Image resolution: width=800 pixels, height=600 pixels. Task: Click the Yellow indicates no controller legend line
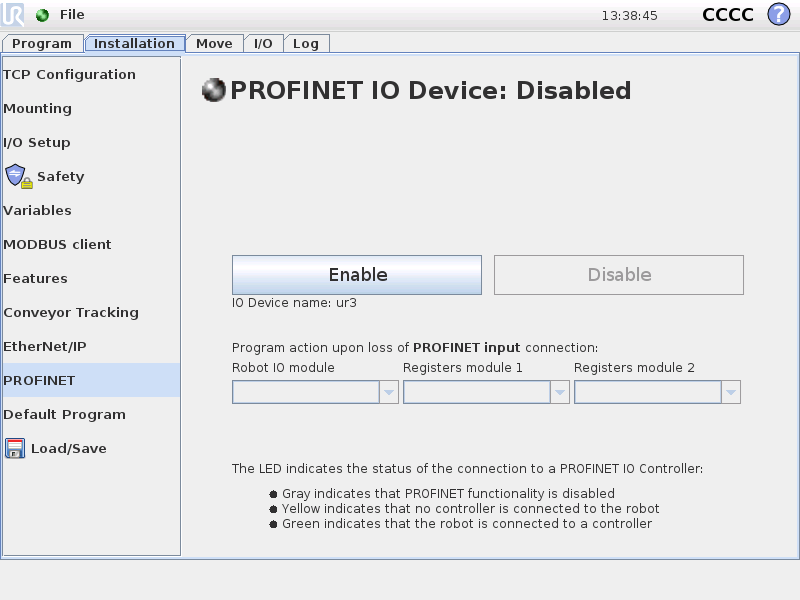pyautogui.click(x=470, y=509)
